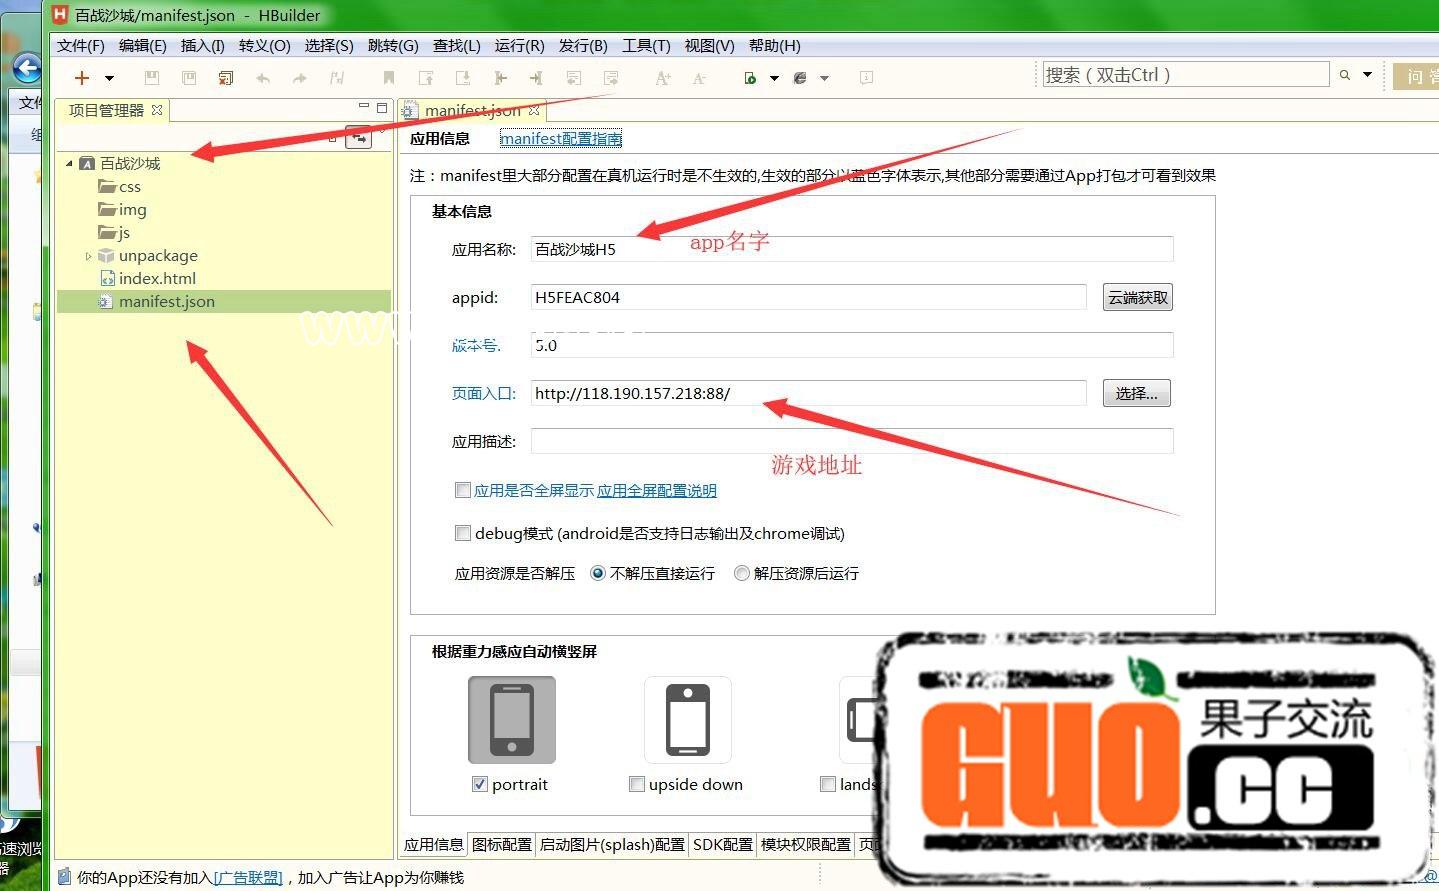Image resolution: width=1439 pixels, height=891 pixels.
Task: Click the upside down phone thumbnail
Action: tap(688, 720)
